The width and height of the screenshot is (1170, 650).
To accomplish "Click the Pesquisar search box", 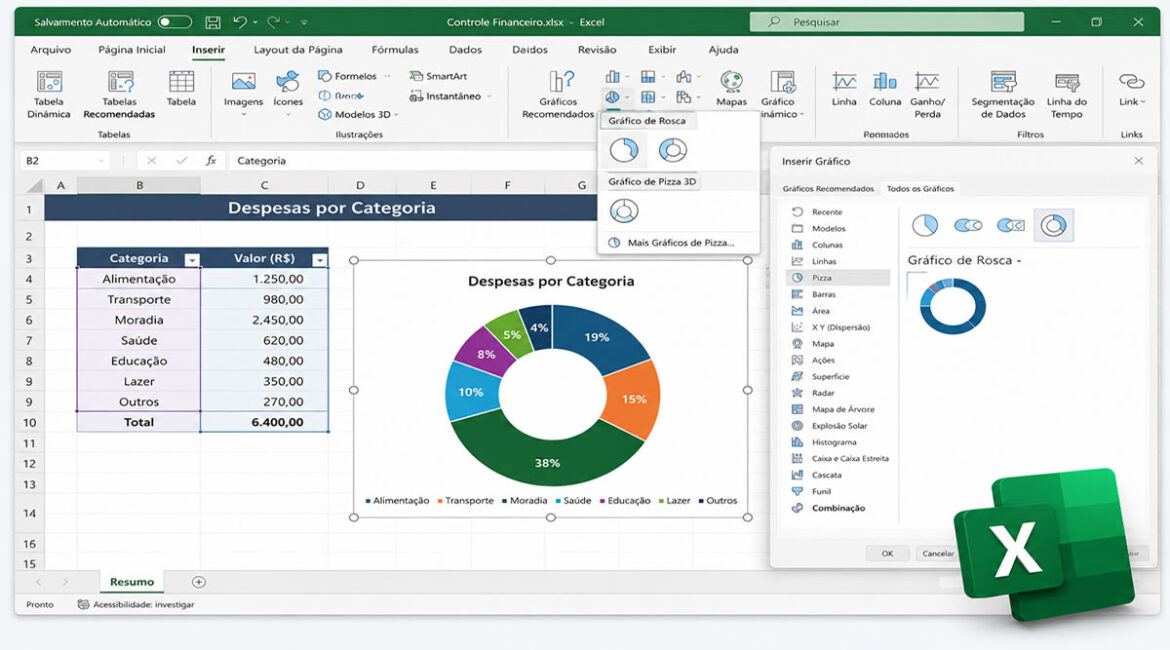I will [x=886, y=22].
